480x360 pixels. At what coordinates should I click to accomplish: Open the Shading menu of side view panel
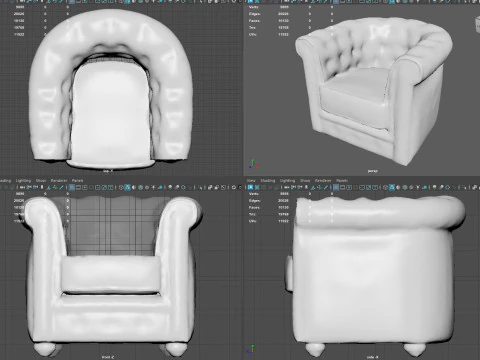pyautogui.click(x=268, y=180)
